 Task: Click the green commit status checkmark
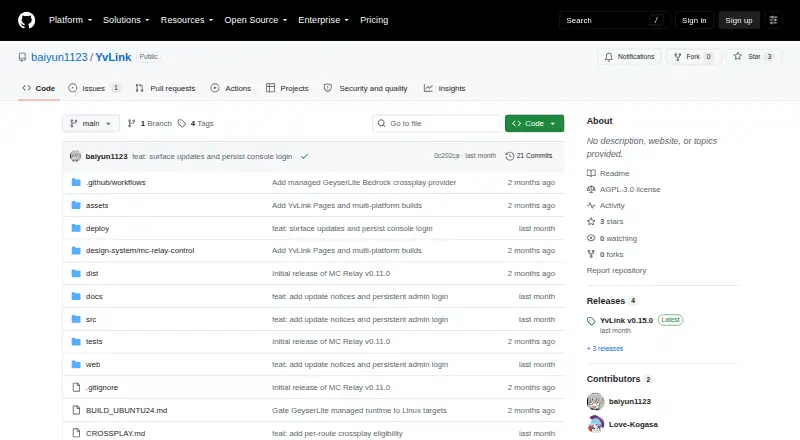click(x=305, y=156)
